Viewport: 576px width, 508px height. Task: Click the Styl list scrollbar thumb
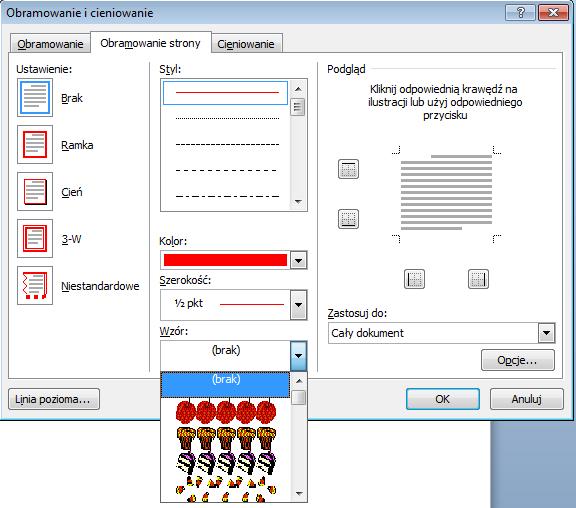pos(298,107)
